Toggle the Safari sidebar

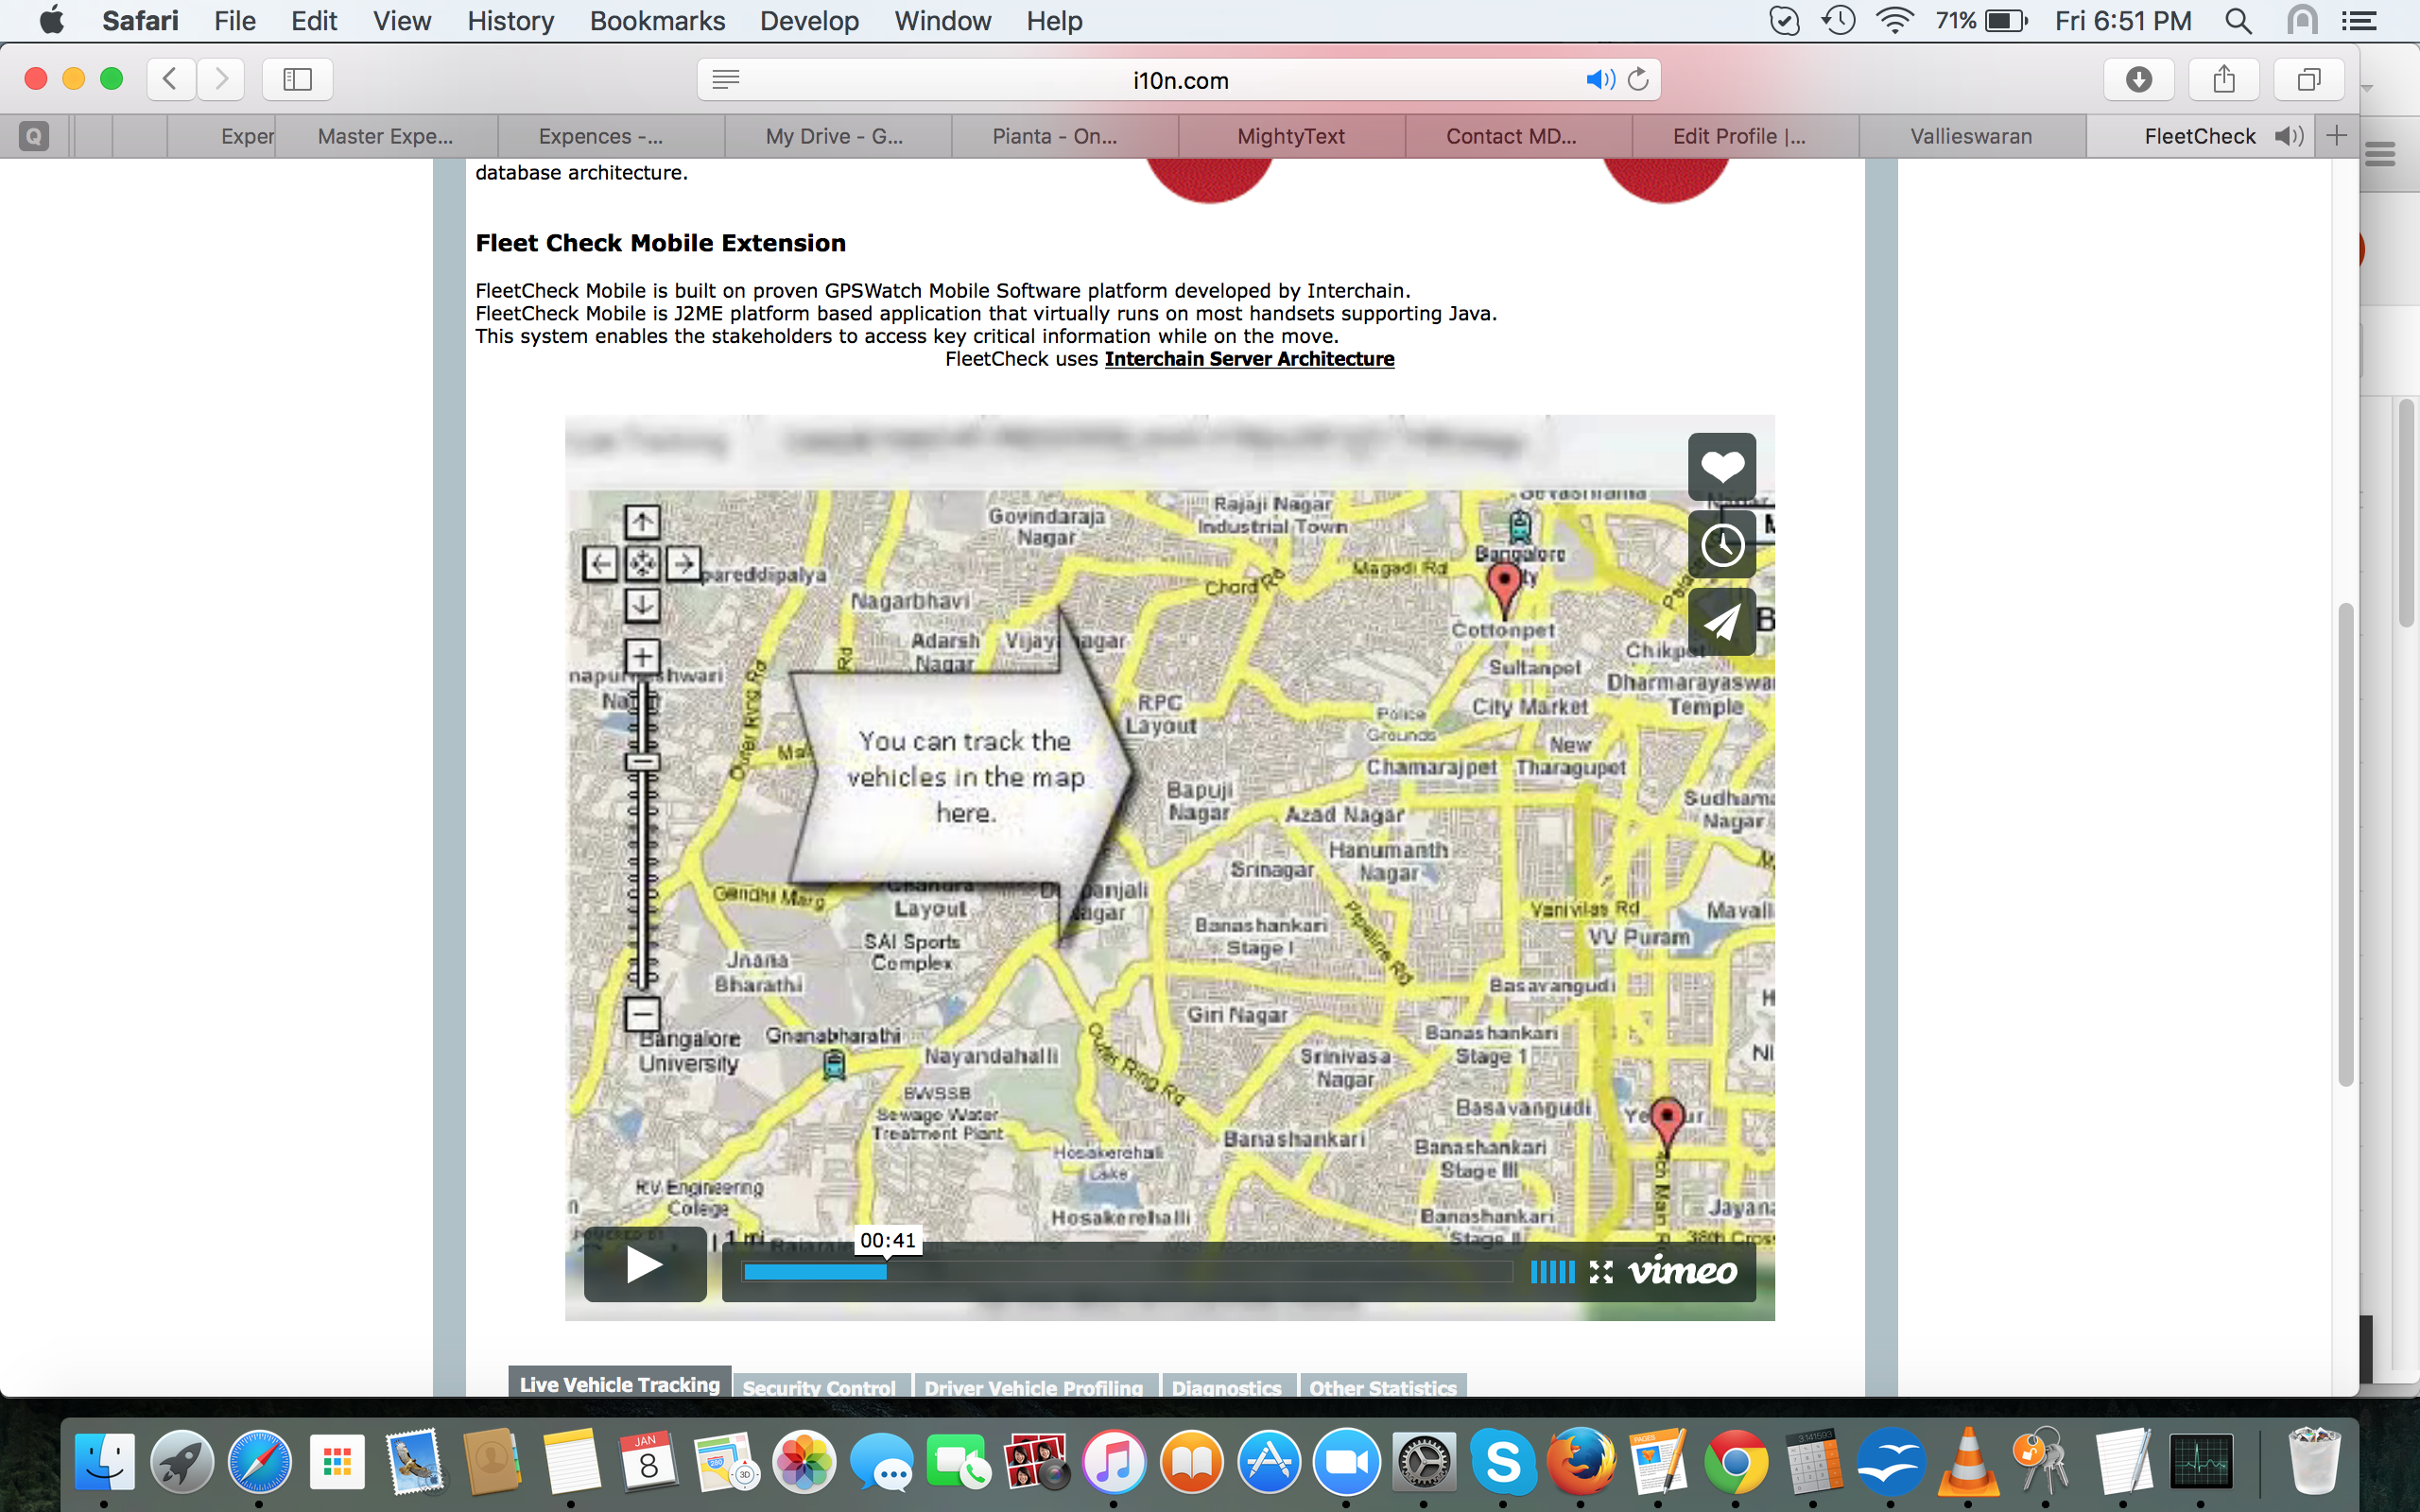coord(297,79)
